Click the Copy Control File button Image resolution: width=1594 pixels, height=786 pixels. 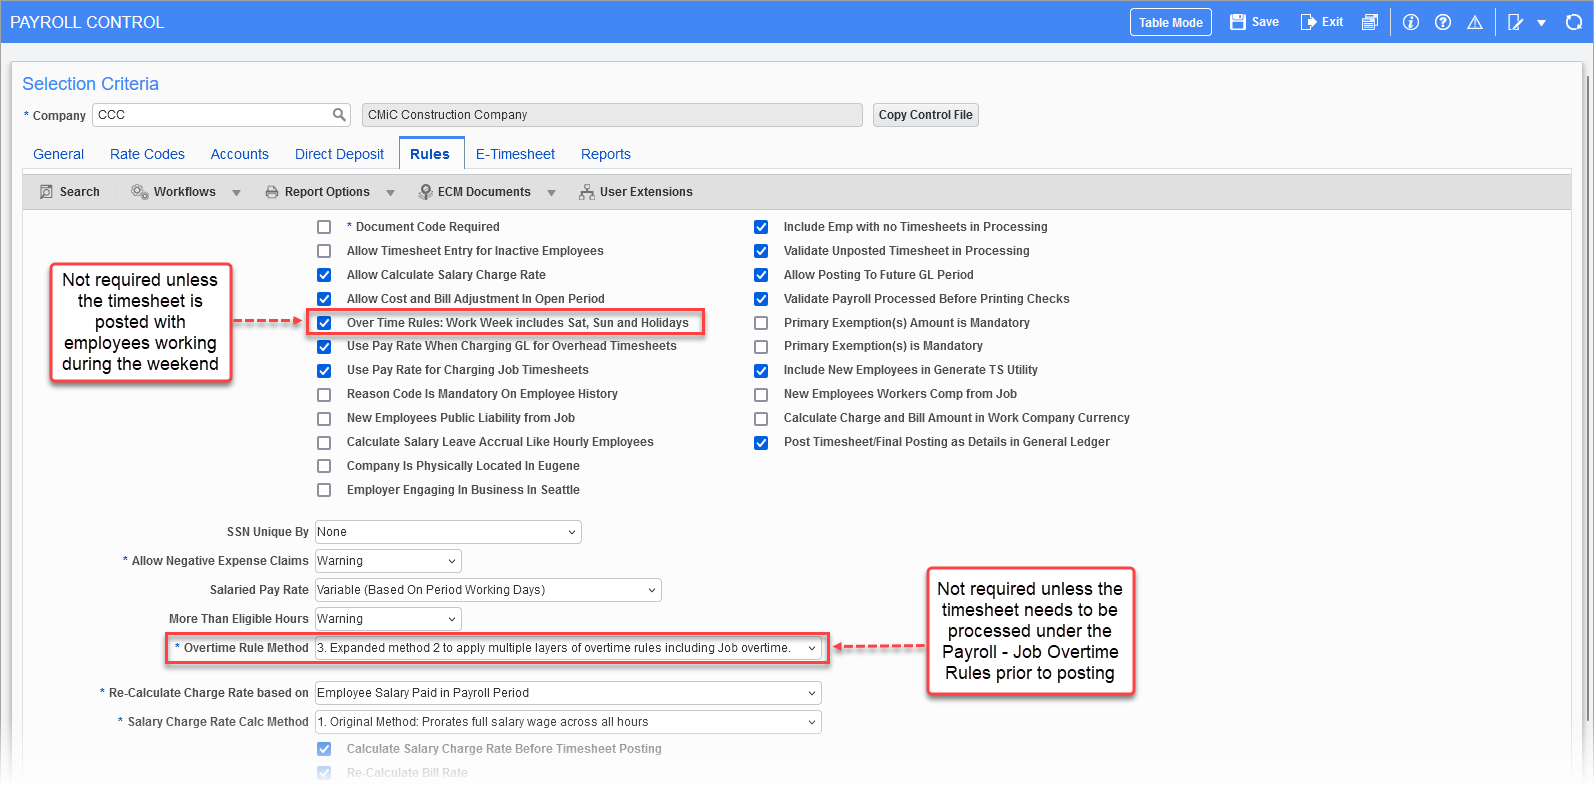pos(925,115)
